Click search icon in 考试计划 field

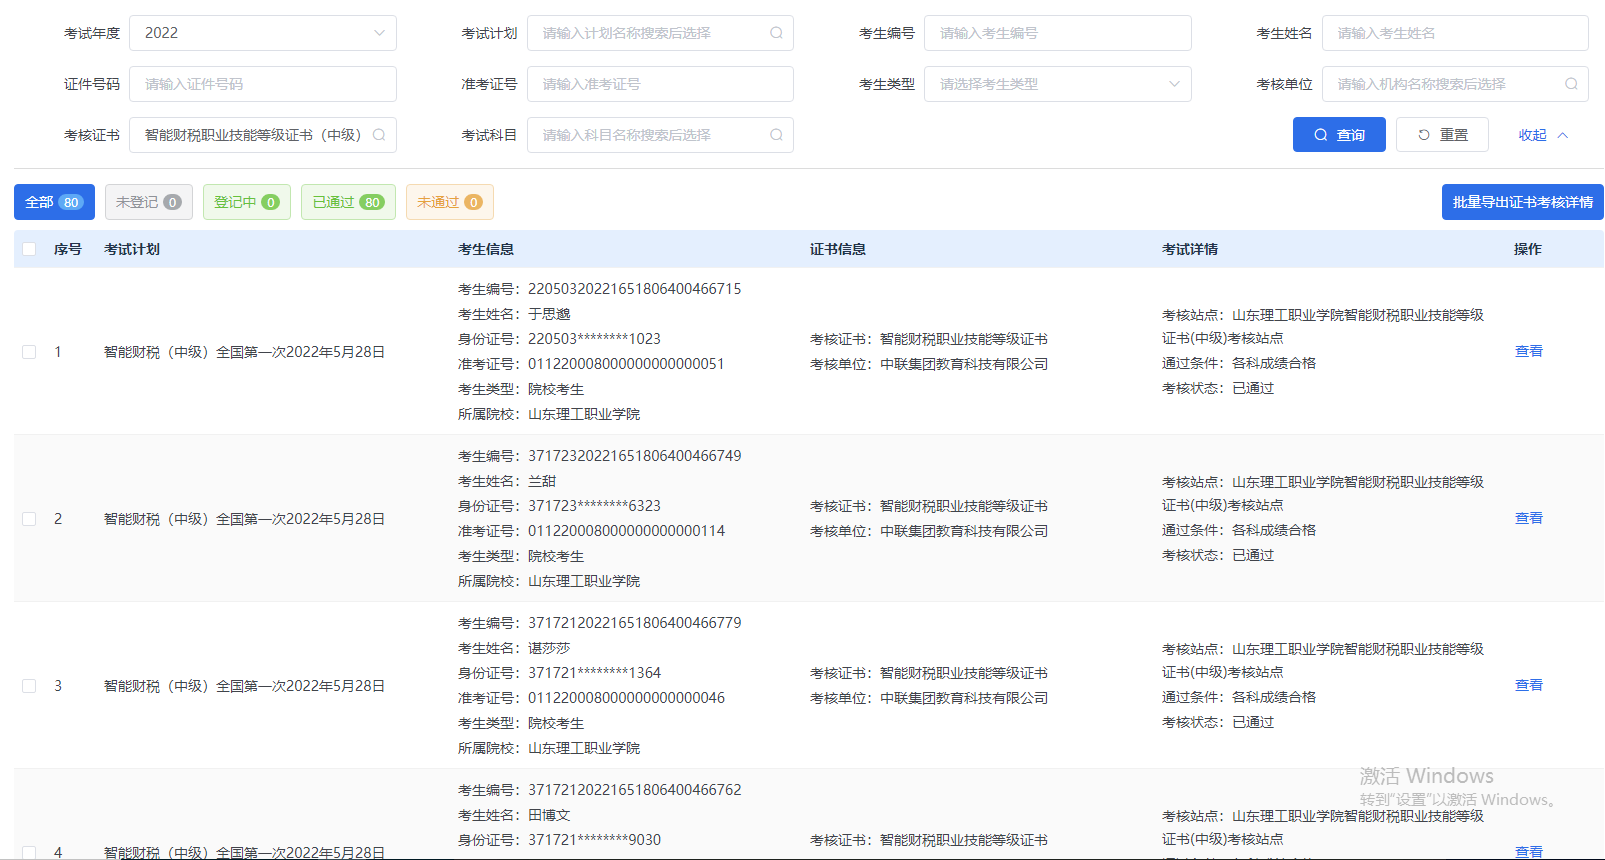click(x=776, y=33)
